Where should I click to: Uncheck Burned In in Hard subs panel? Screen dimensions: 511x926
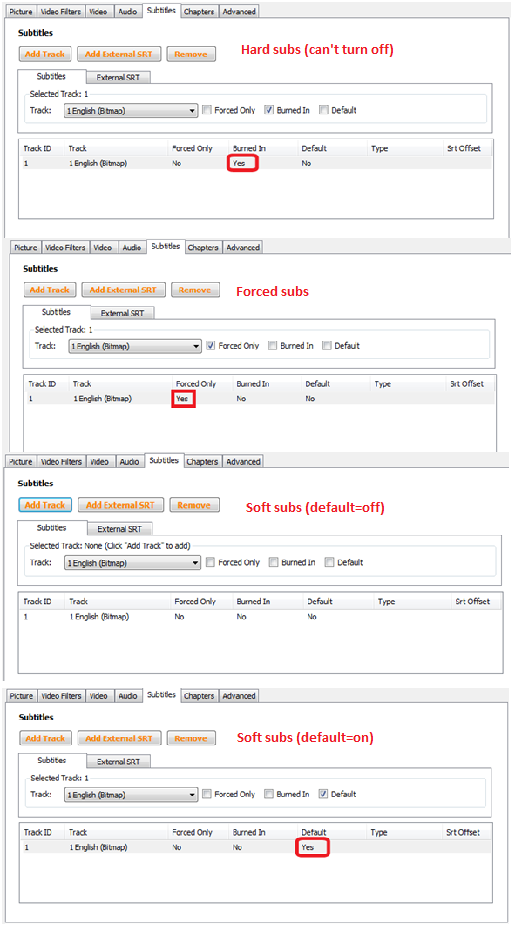[268, 110]
